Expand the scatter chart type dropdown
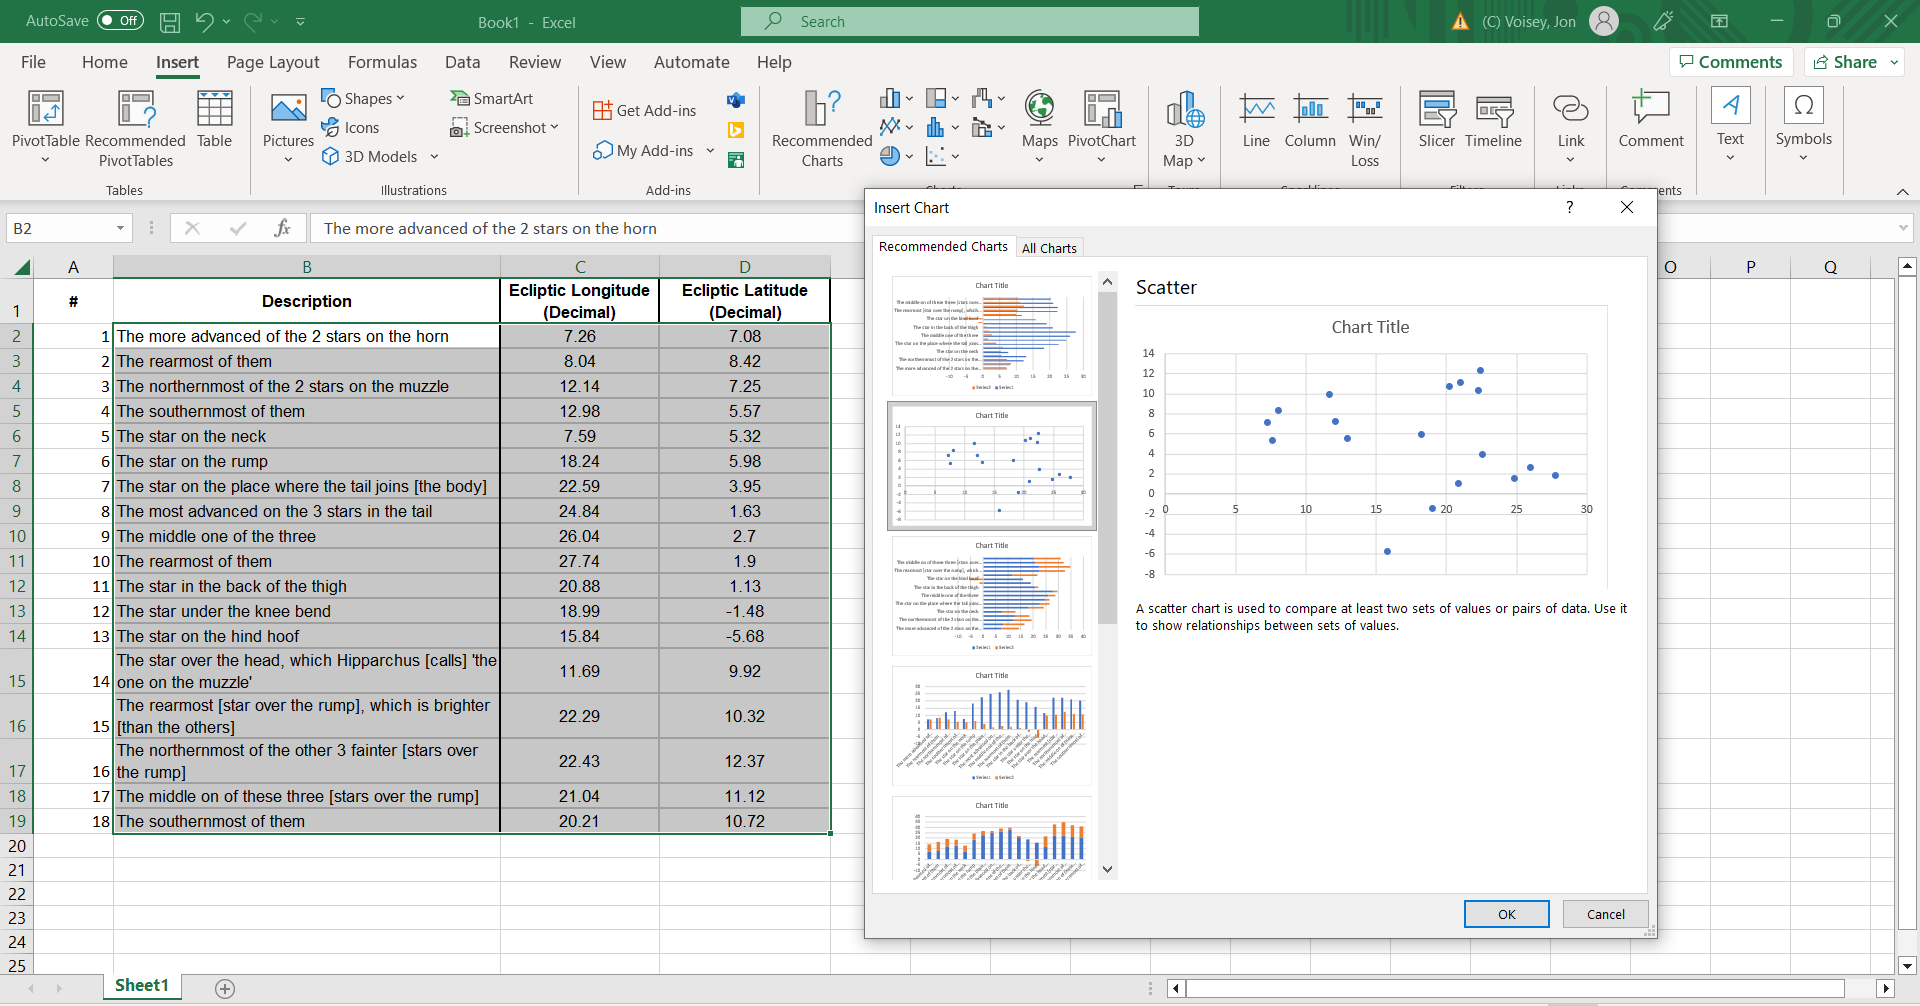This screenshot has width=1920, height=1006. click(955, 156)
